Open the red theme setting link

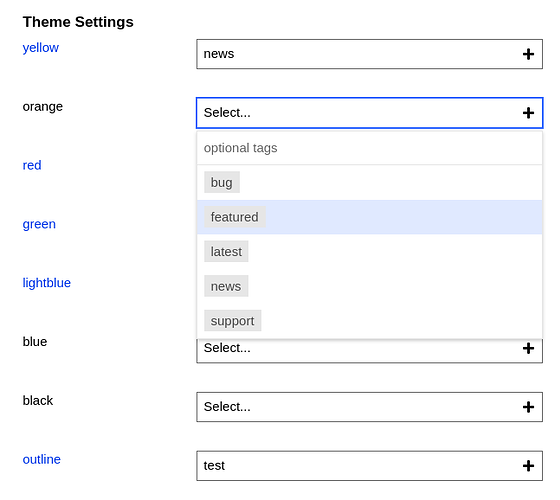click(32, 165)
